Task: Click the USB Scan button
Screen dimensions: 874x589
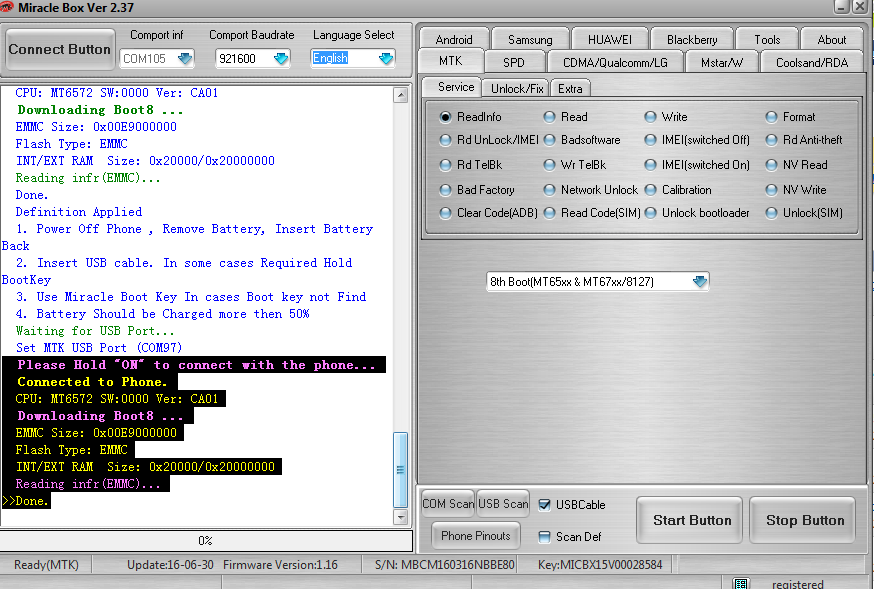Action: tap(503, 504)
